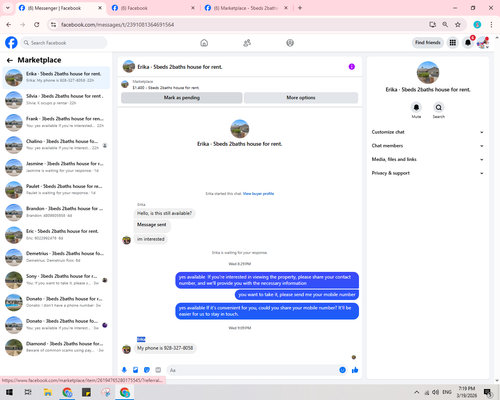Image resolution: width=500 pixels, height=400 pixels.
Task: Click More options button
Action: click(301, 98)
